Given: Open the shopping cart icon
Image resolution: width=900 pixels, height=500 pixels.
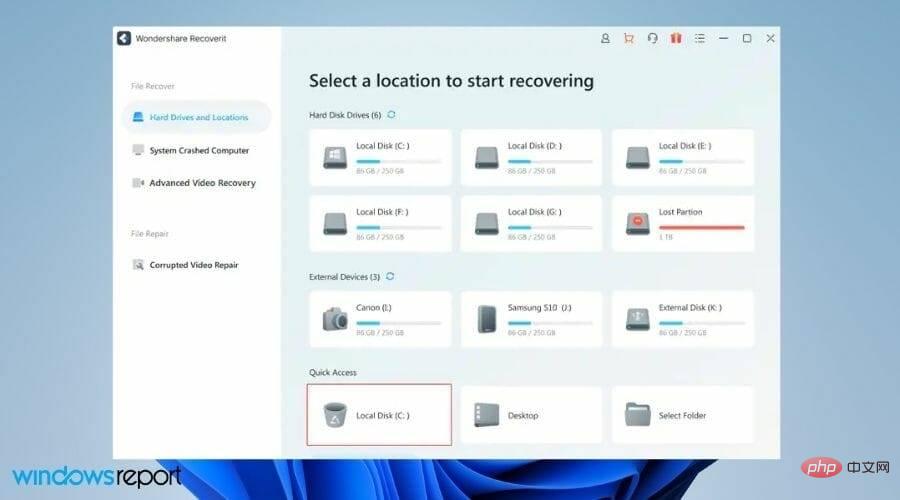Looking at the screenshot, I should 629,38.
